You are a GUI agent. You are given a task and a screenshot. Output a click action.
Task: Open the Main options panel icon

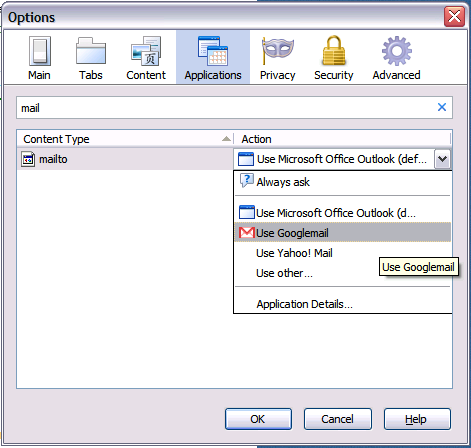point(39,51)
